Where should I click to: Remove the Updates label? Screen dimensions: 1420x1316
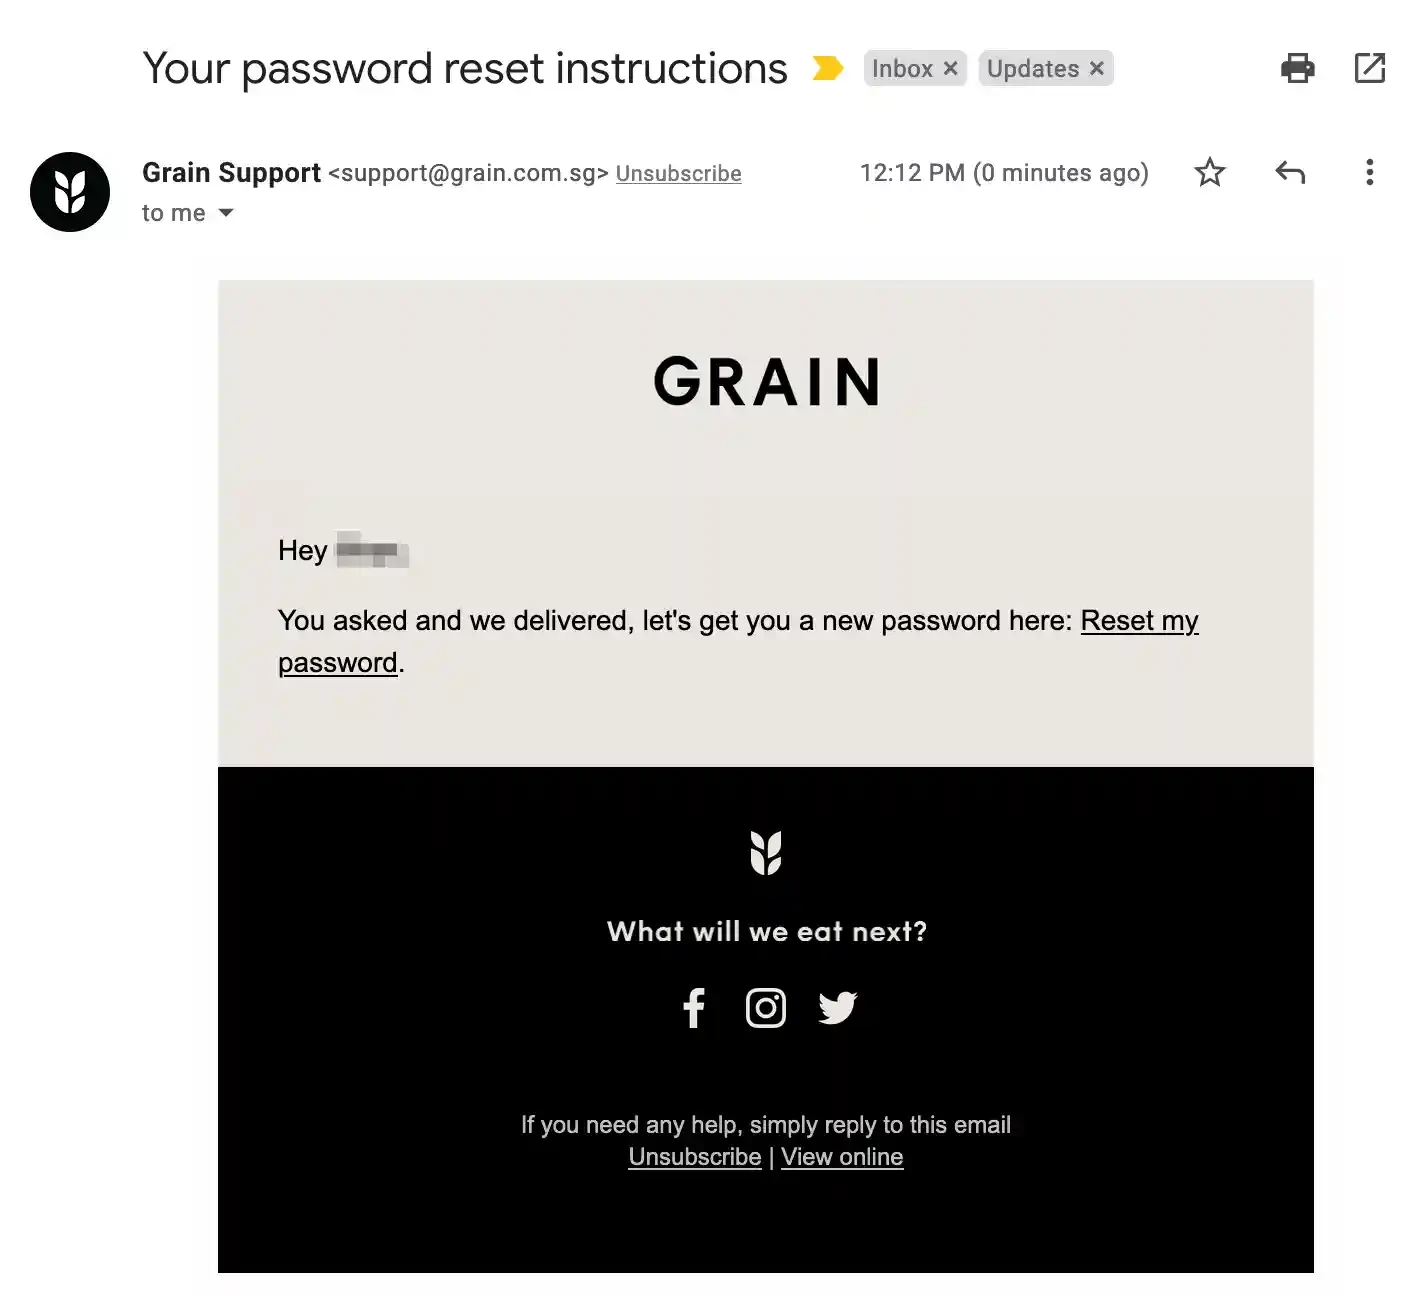click(x=1097, y=69)
